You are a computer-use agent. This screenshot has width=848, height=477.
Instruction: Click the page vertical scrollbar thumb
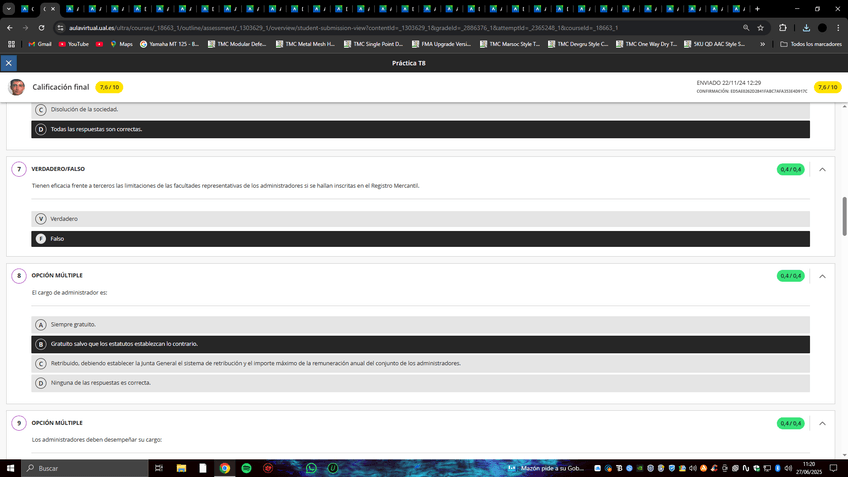844,216
